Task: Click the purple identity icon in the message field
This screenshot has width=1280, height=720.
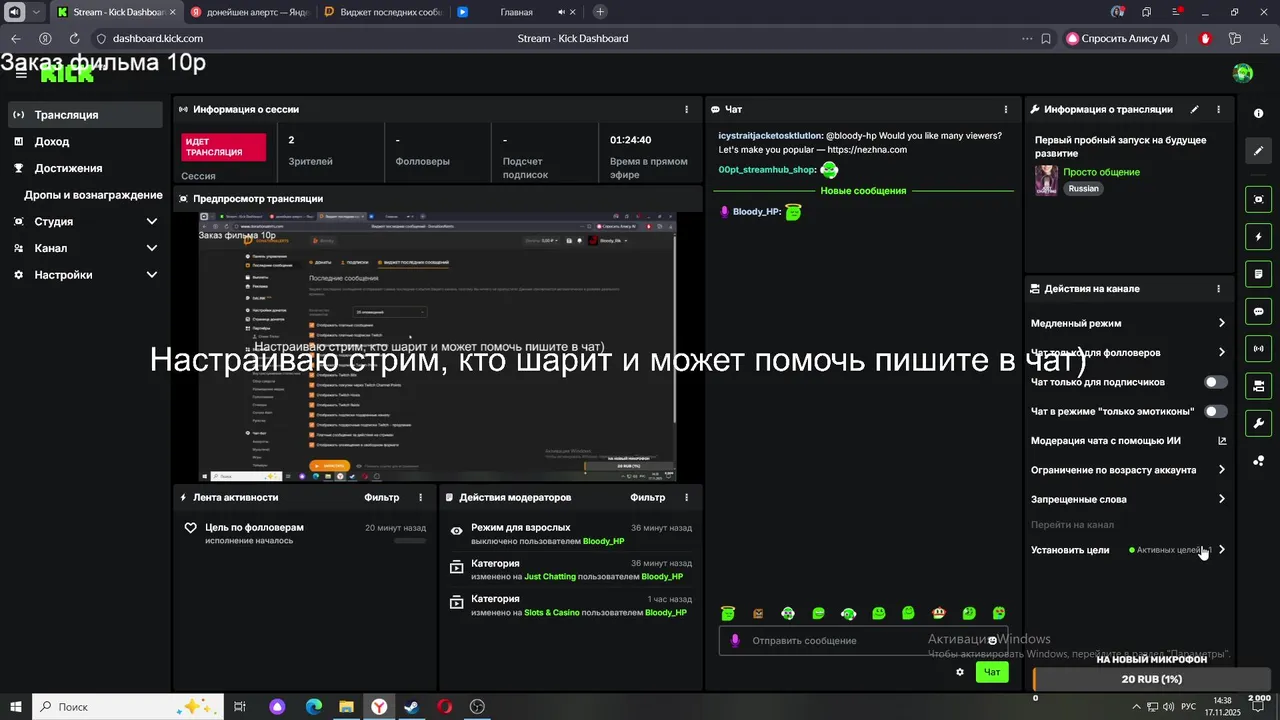Action: point(735,641)
